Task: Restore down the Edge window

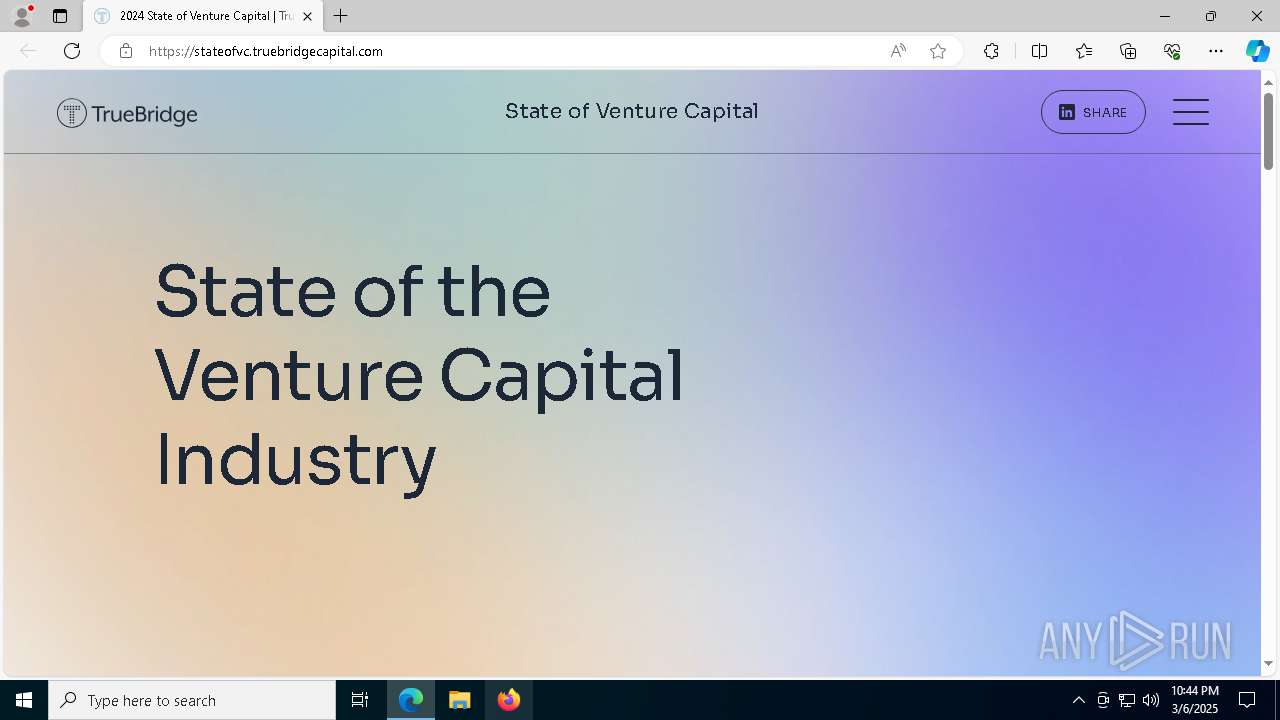Action: pyautogui.click(x=1211, y=16)
